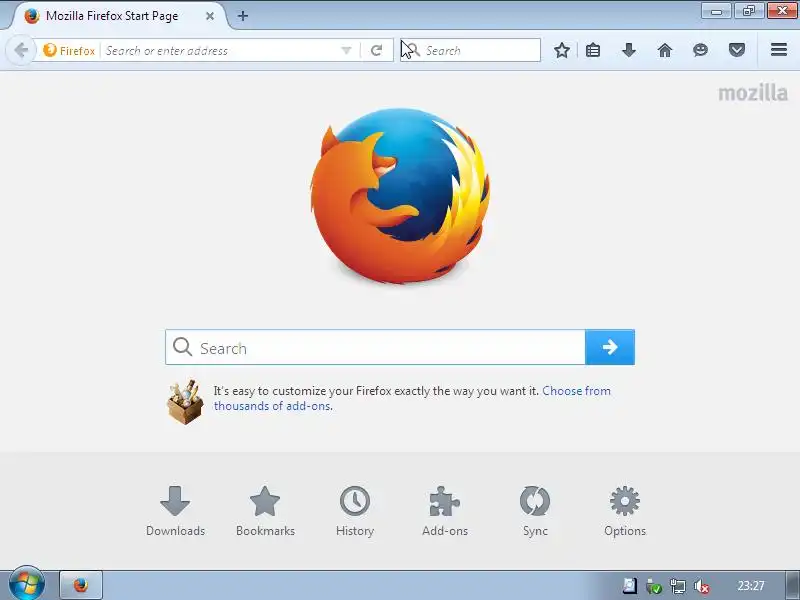Open the hamburger menu
Screen dimensions: 800x600
pyautogui.click(x=779, y=50)
